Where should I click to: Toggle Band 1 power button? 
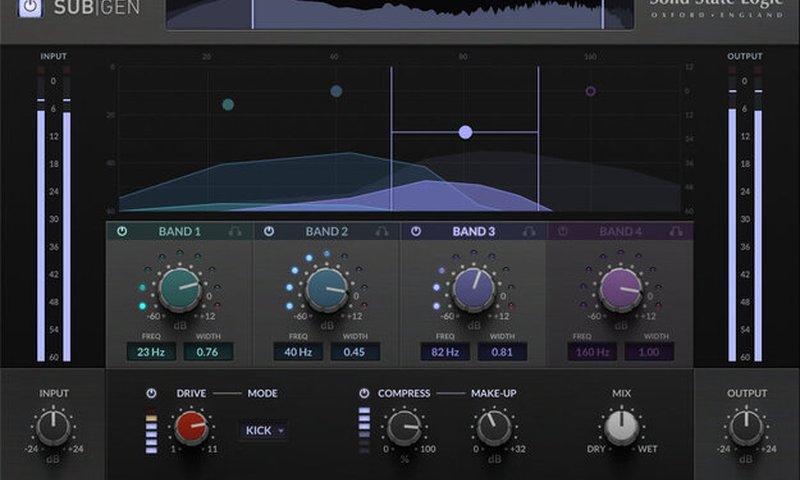pyautogui.click(x=122, y=231)
